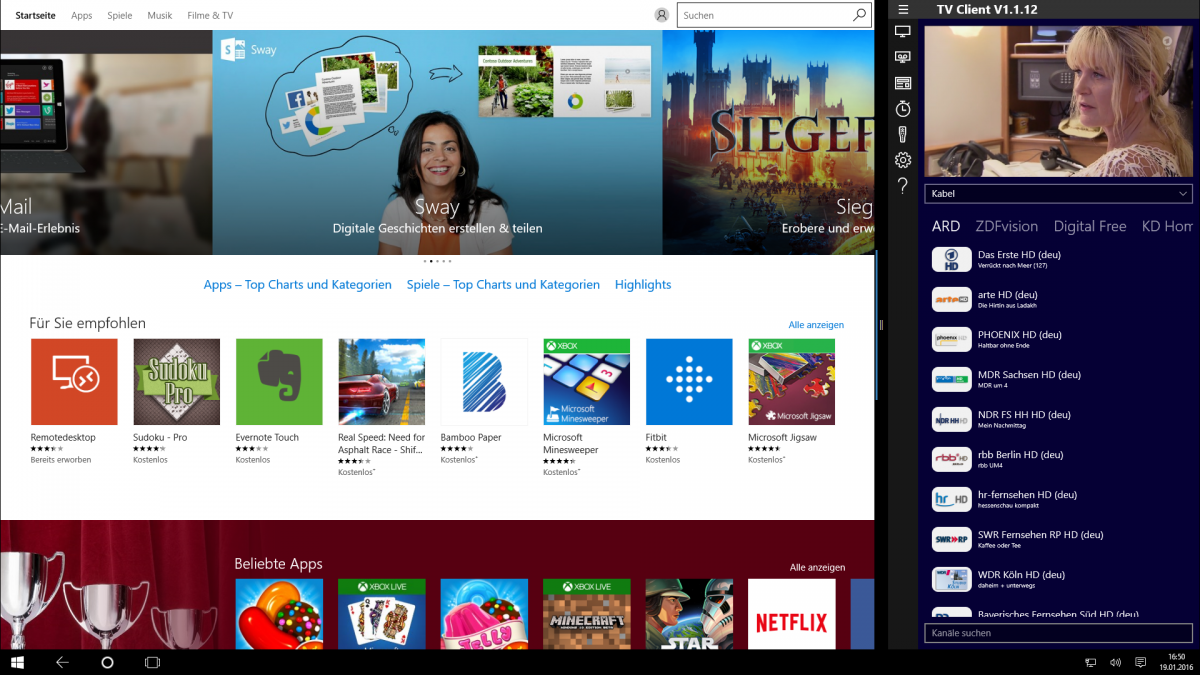Click the Kanäle suchen search field
The height and width of the screenshot is (675, 1200).
click(1058, 633)
